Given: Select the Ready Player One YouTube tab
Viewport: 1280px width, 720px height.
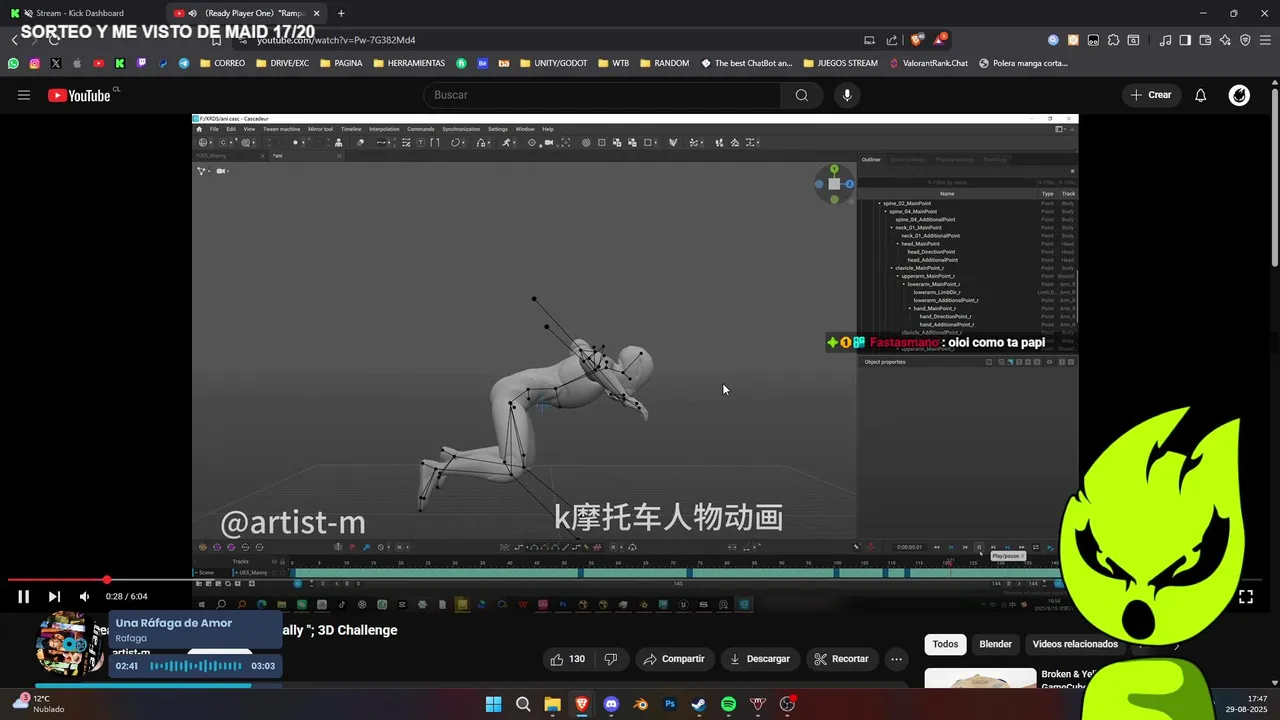Looking at the screenshot, I should 245,13.
